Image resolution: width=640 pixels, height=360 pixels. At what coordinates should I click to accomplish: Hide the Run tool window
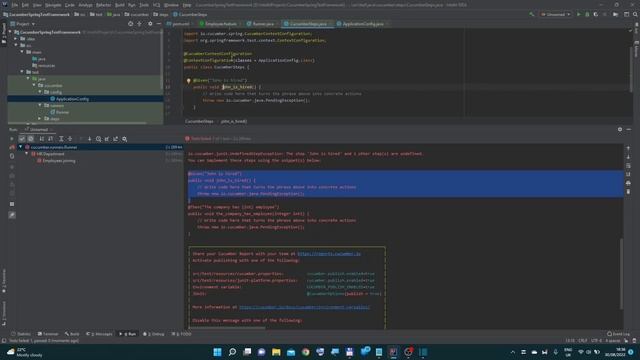click(629, 129)
